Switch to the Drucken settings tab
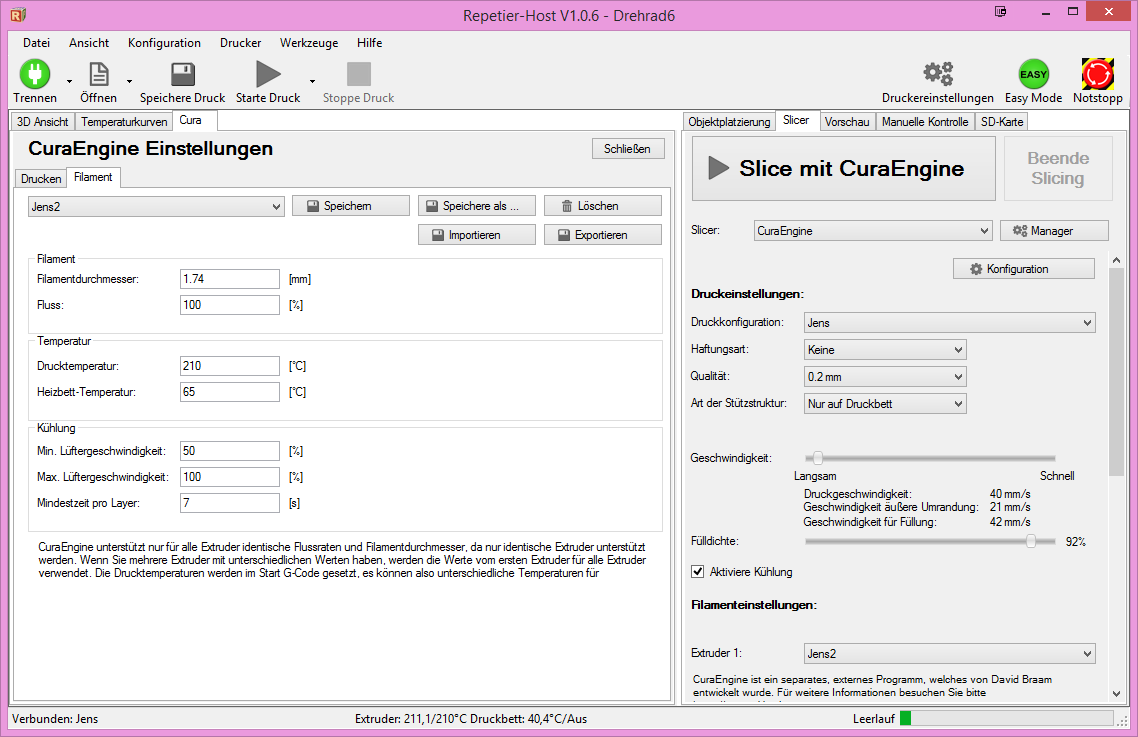This screenshot has height=737, width=1138. (41, 179)
